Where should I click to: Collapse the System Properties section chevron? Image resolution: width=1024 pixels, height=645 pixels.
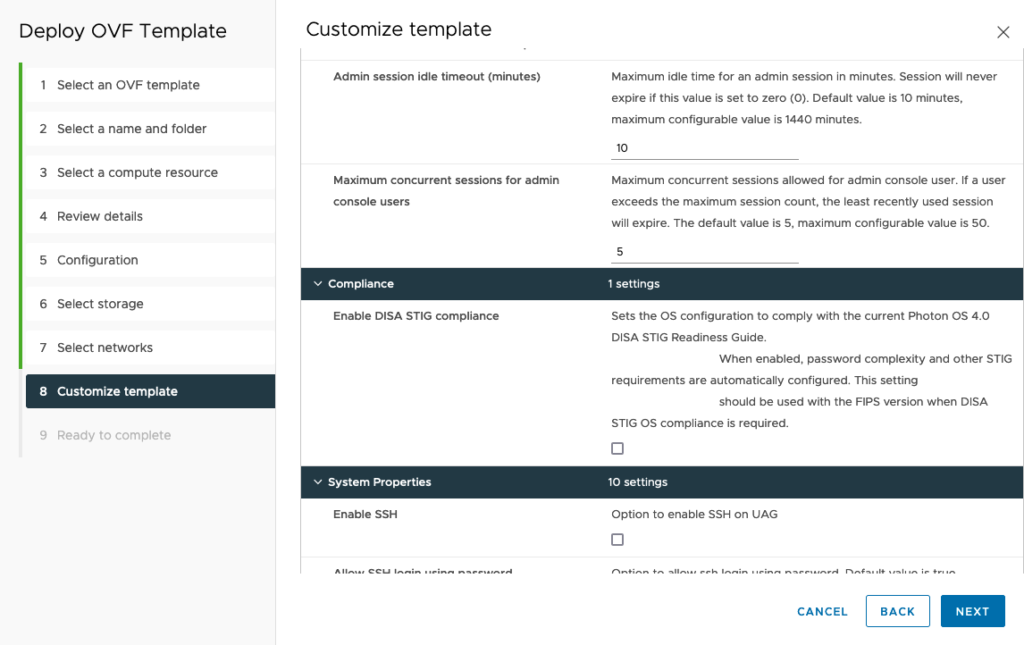tap(317, 482)
